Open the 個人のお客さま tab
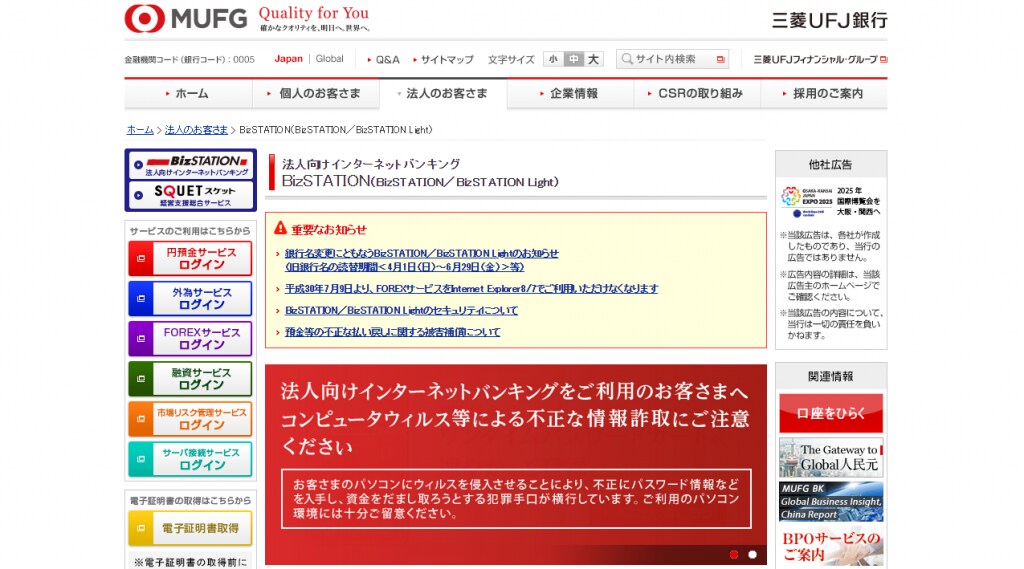Image resolution: width=1024 pixels, height=569 pixels. click(x=315, y=93)
